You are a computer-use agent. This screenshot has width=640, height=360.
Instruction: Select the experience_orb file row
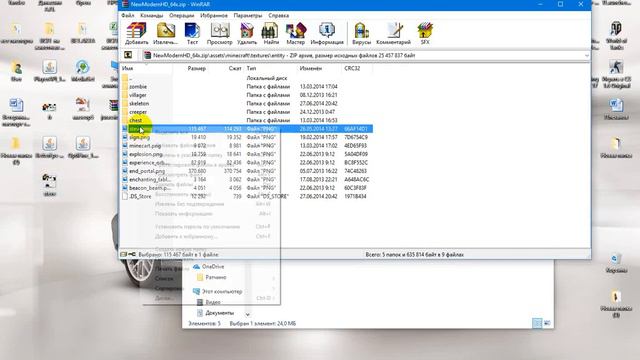point(247,163)
